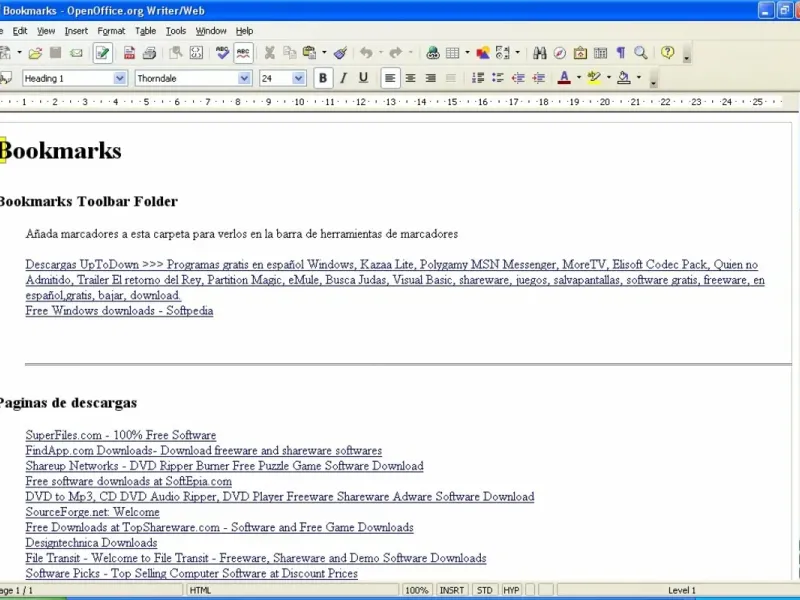800x600 pixels.
Task: Print file directly with printer icon
Action: [149, 53]
